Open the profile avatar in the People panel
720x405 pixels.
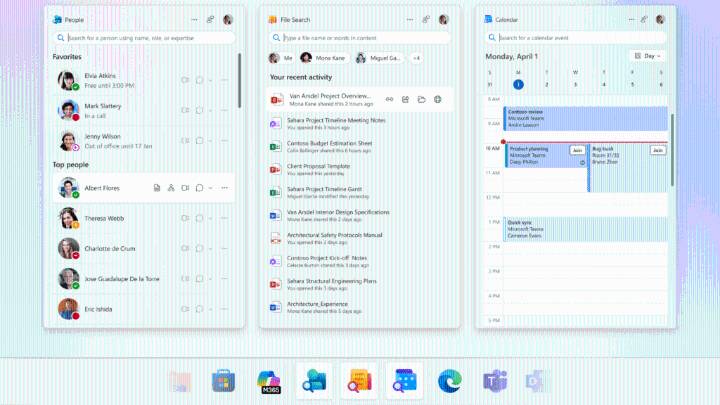point(228,20)
